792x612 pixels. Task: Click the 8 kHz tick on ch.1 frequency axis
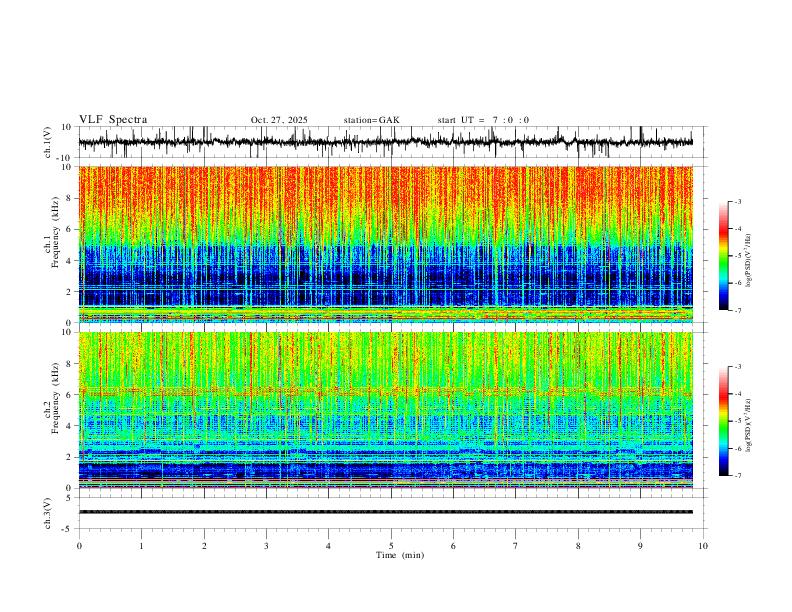point(69,198)
